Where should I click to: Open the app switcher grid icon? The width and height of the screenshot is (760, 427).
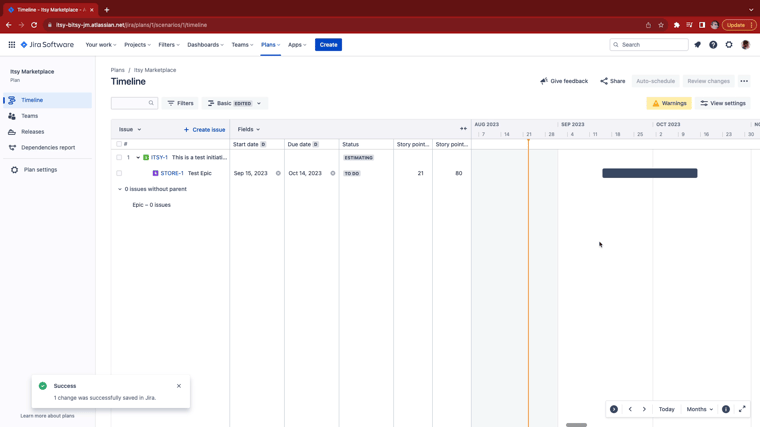point(12,45)
